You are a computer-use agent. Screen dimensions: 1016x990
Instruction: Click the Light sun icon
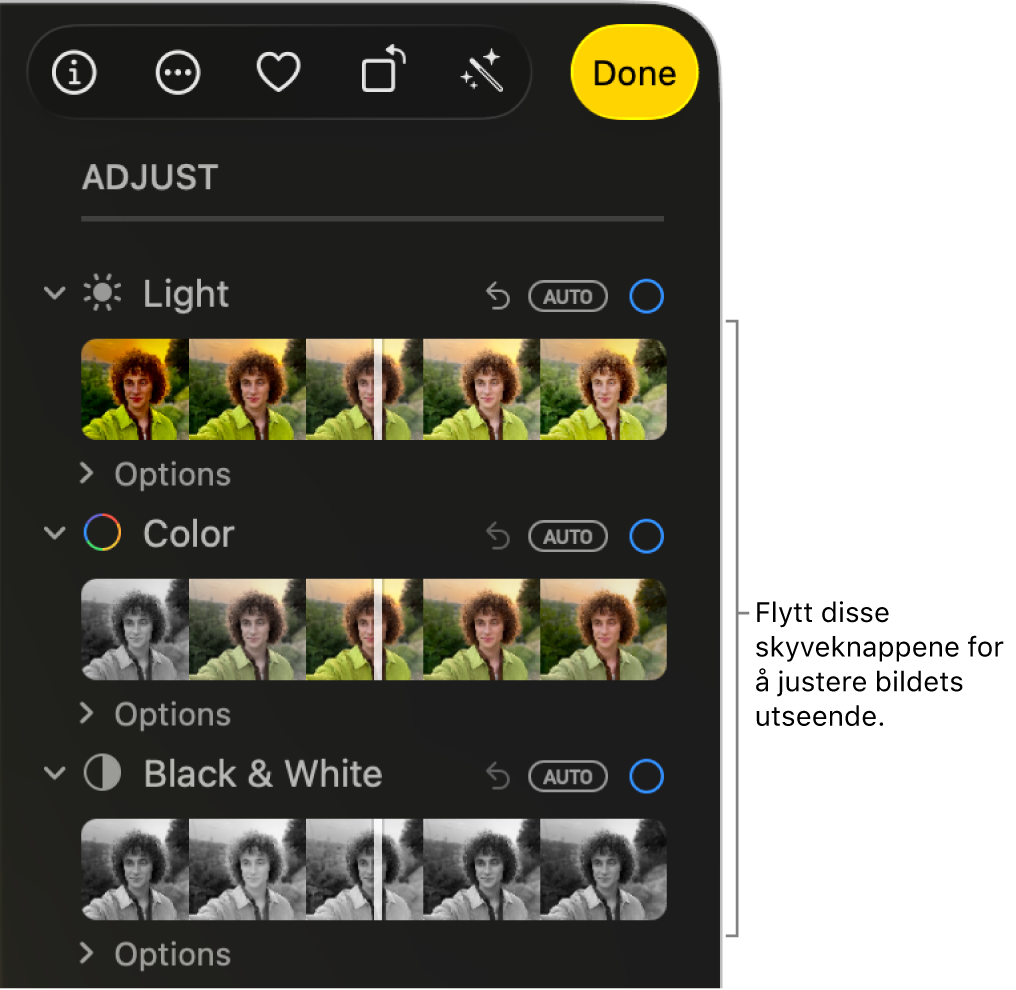pos(102,294)
